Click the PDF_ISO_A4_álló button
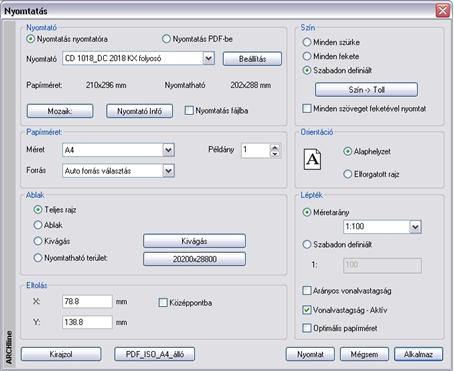Viewport: 454px width, 371px height. [154, 354]
